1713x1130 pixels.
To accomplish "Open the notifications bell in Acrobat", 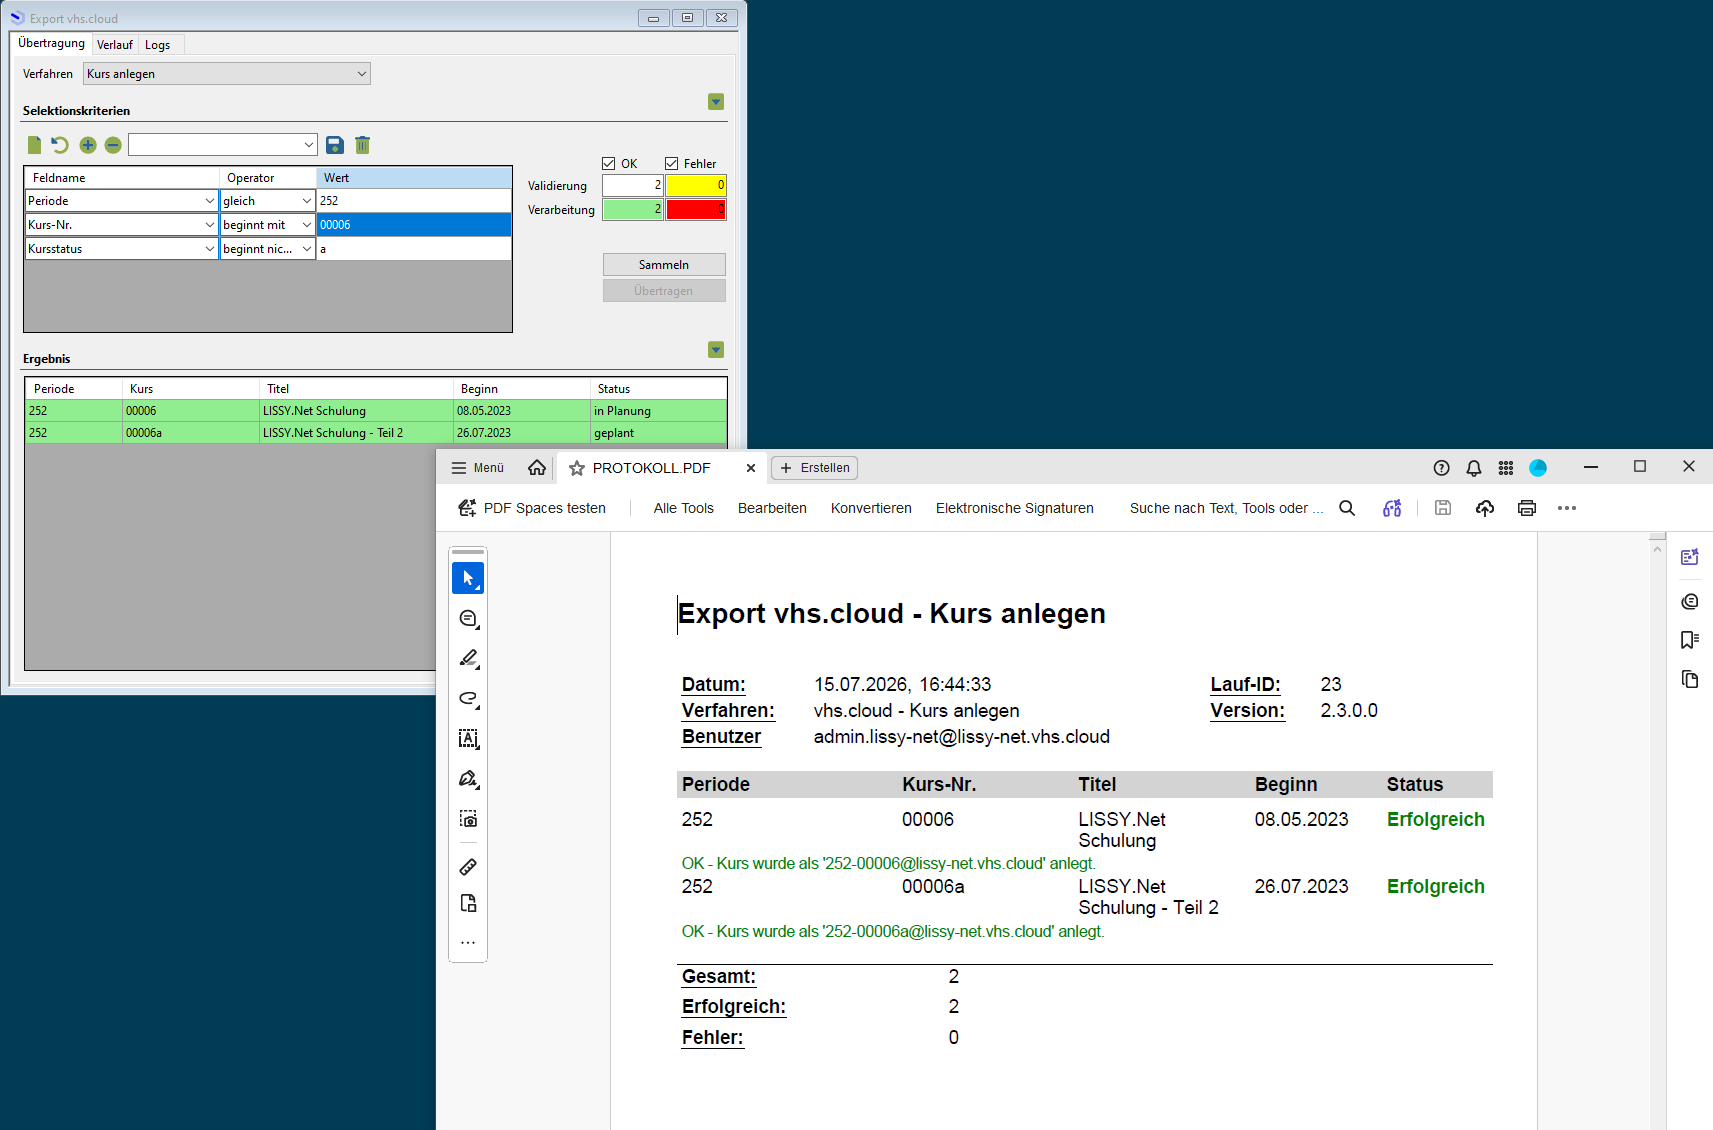I will [x=1474, y=468].
